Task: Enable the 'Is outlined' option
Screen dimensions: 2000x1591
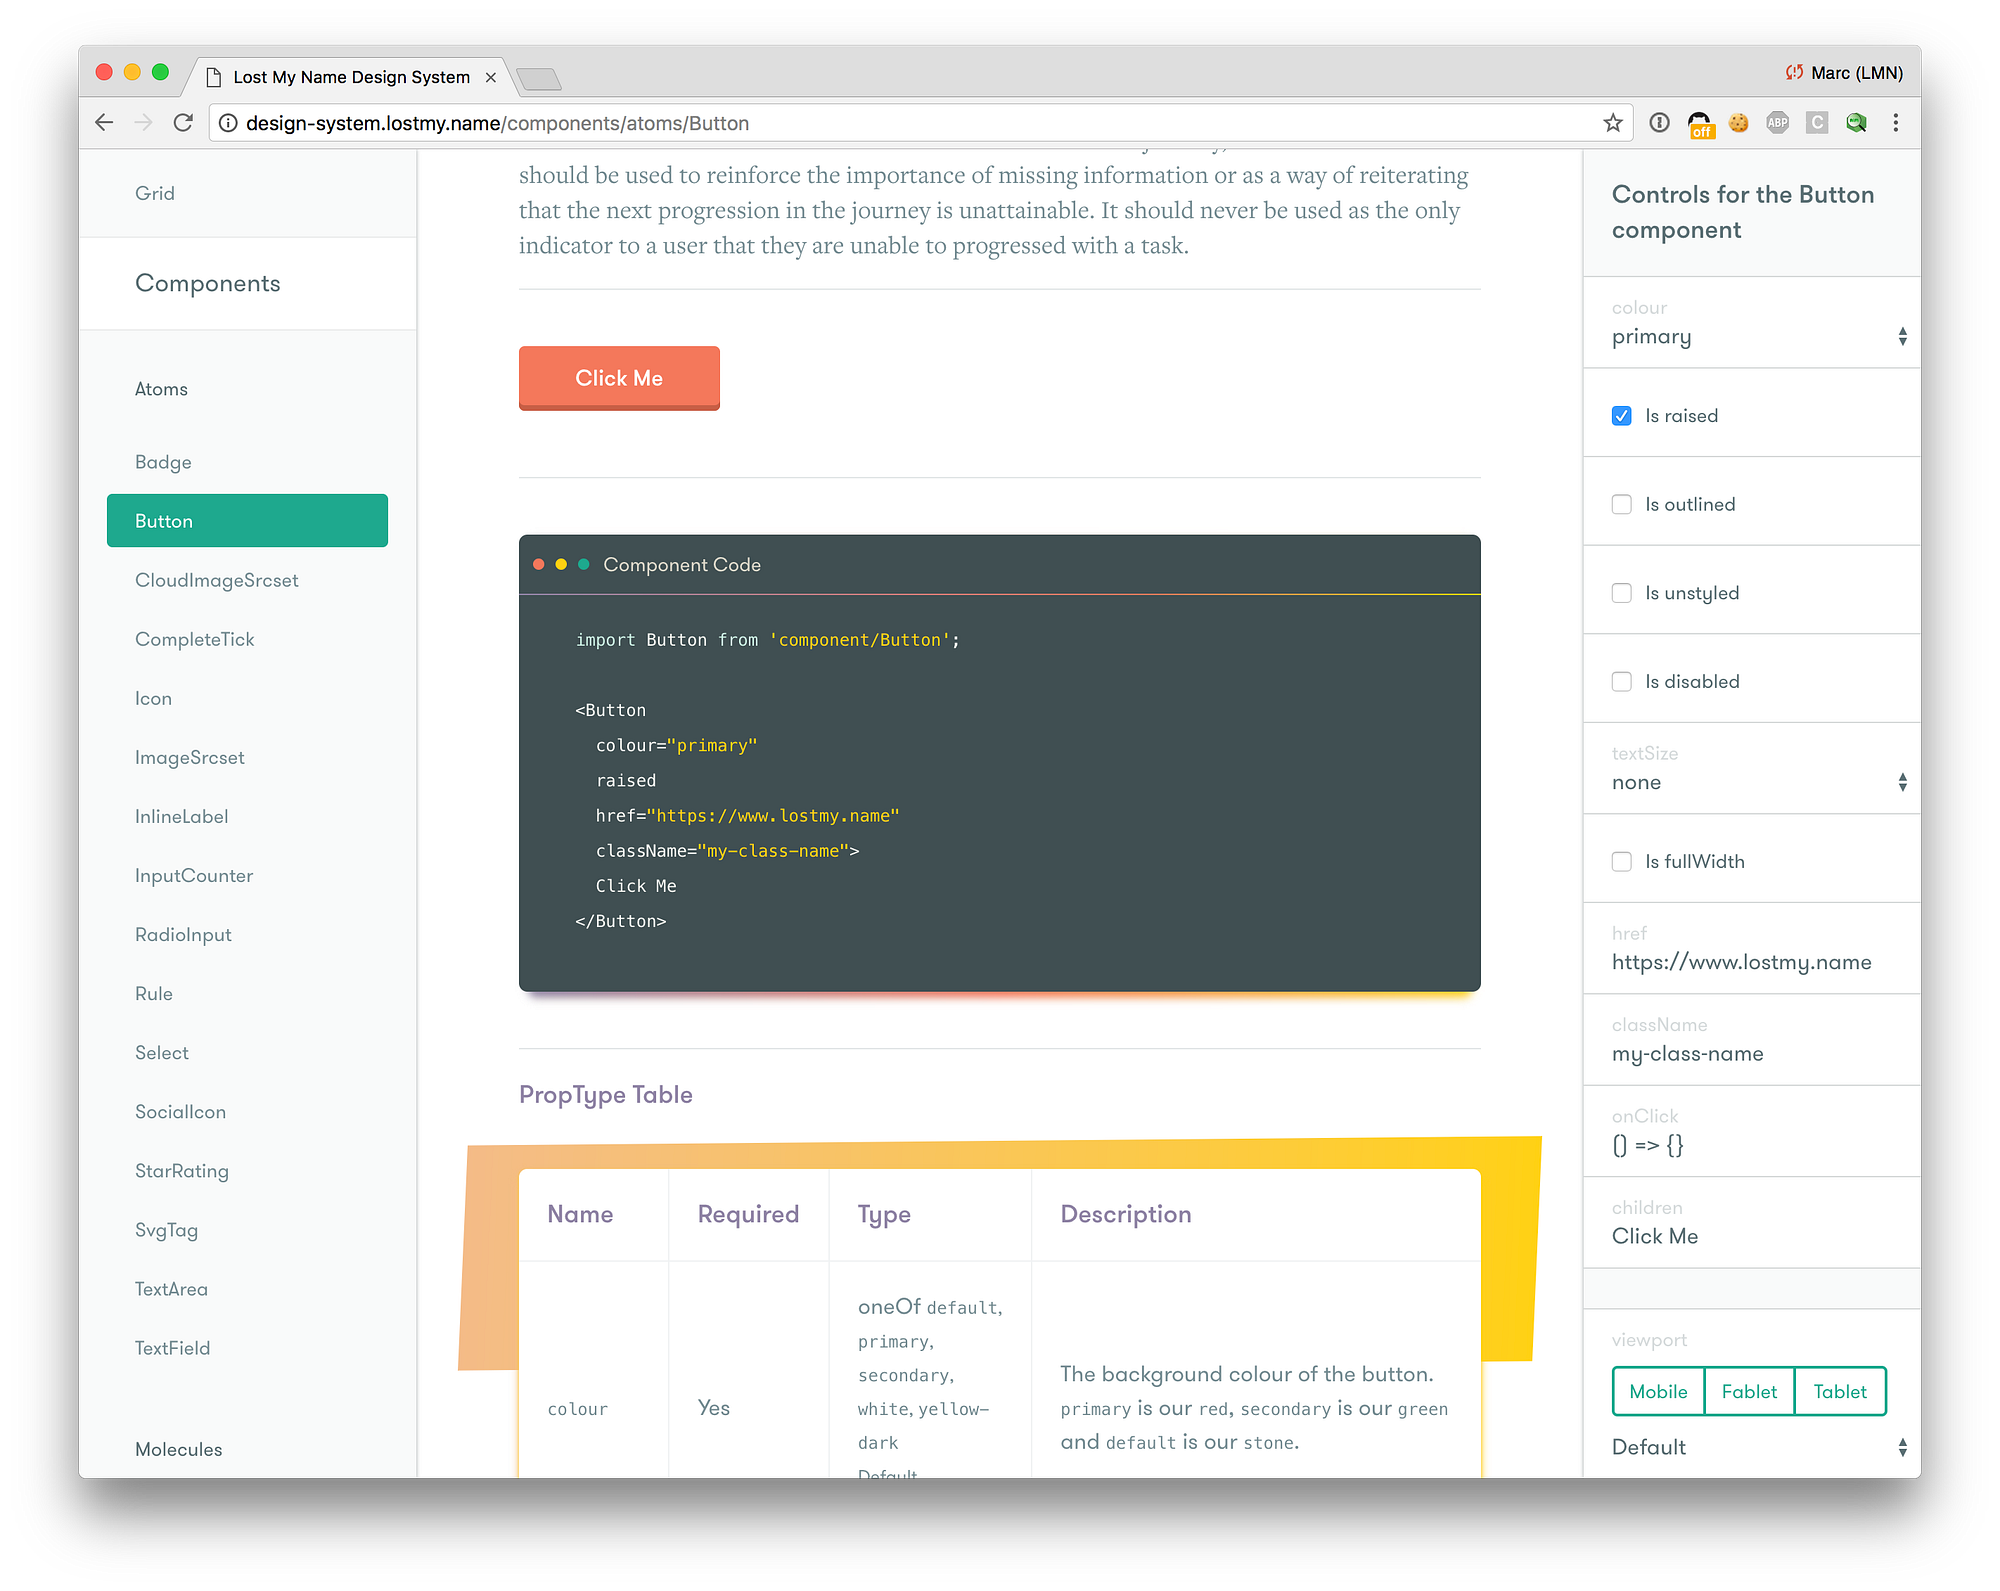Action: (x=1621, y=504)
